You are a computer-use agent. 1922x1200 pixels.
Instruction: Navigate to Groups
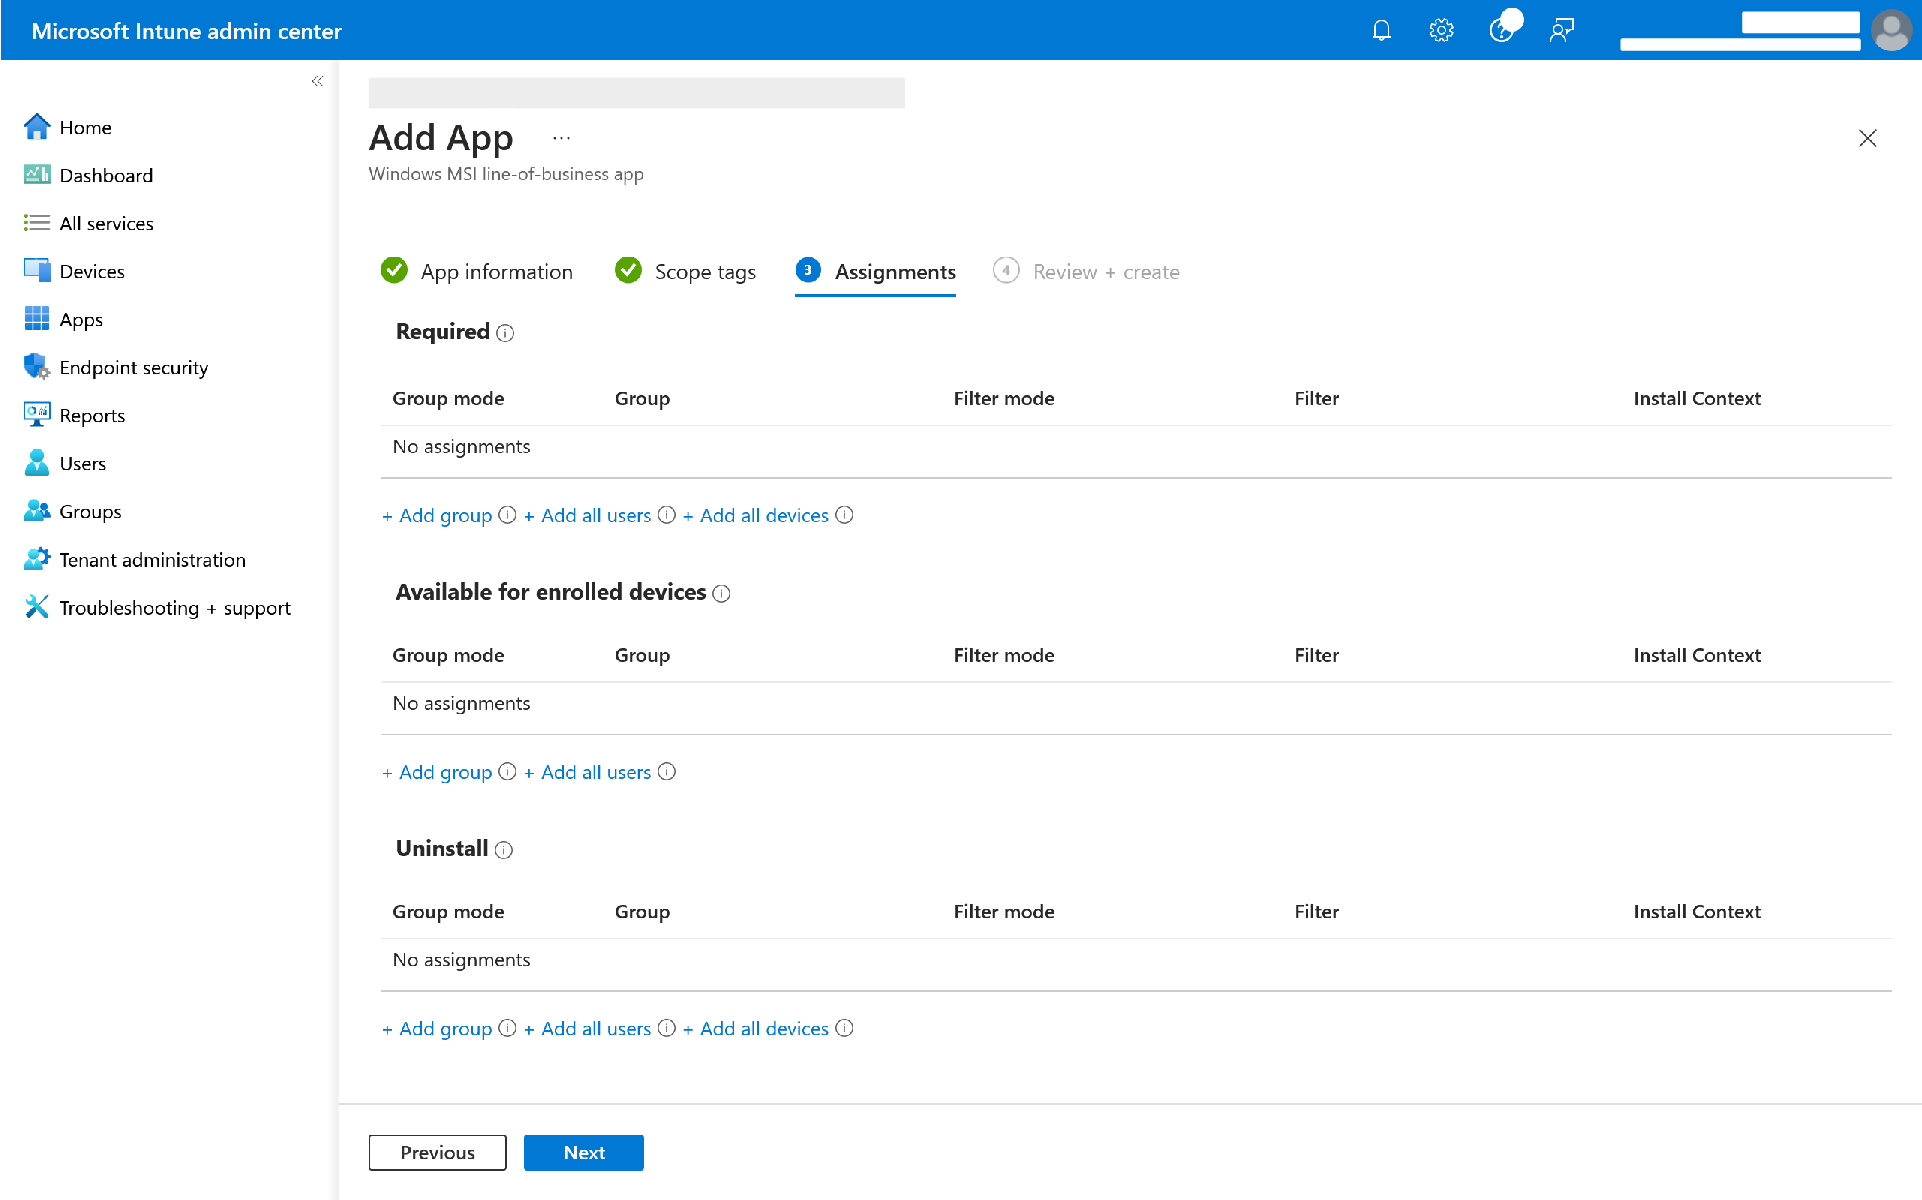[x=89, y=511]
